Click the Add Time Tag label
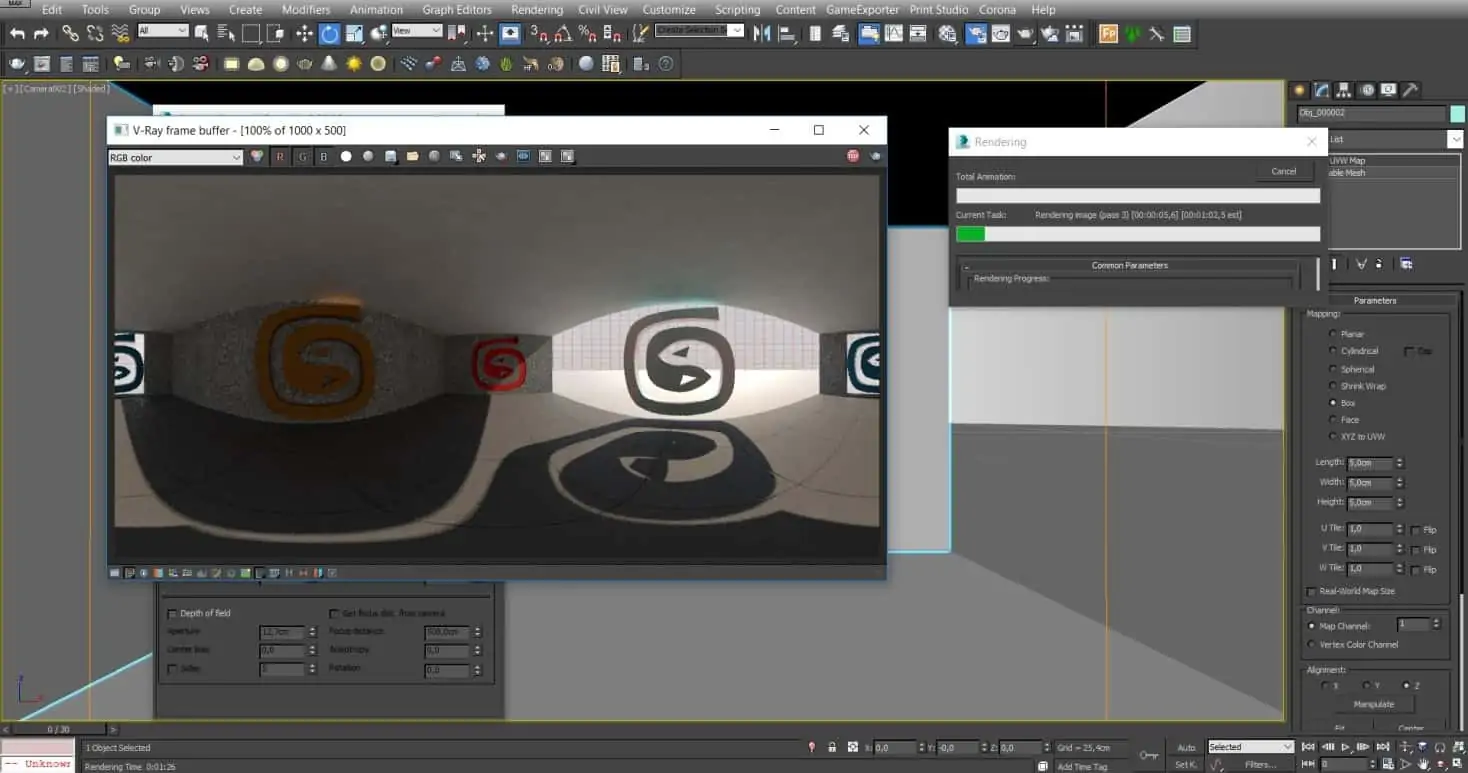This screenshot has height=773, width=1468. tap(1082, 766)
